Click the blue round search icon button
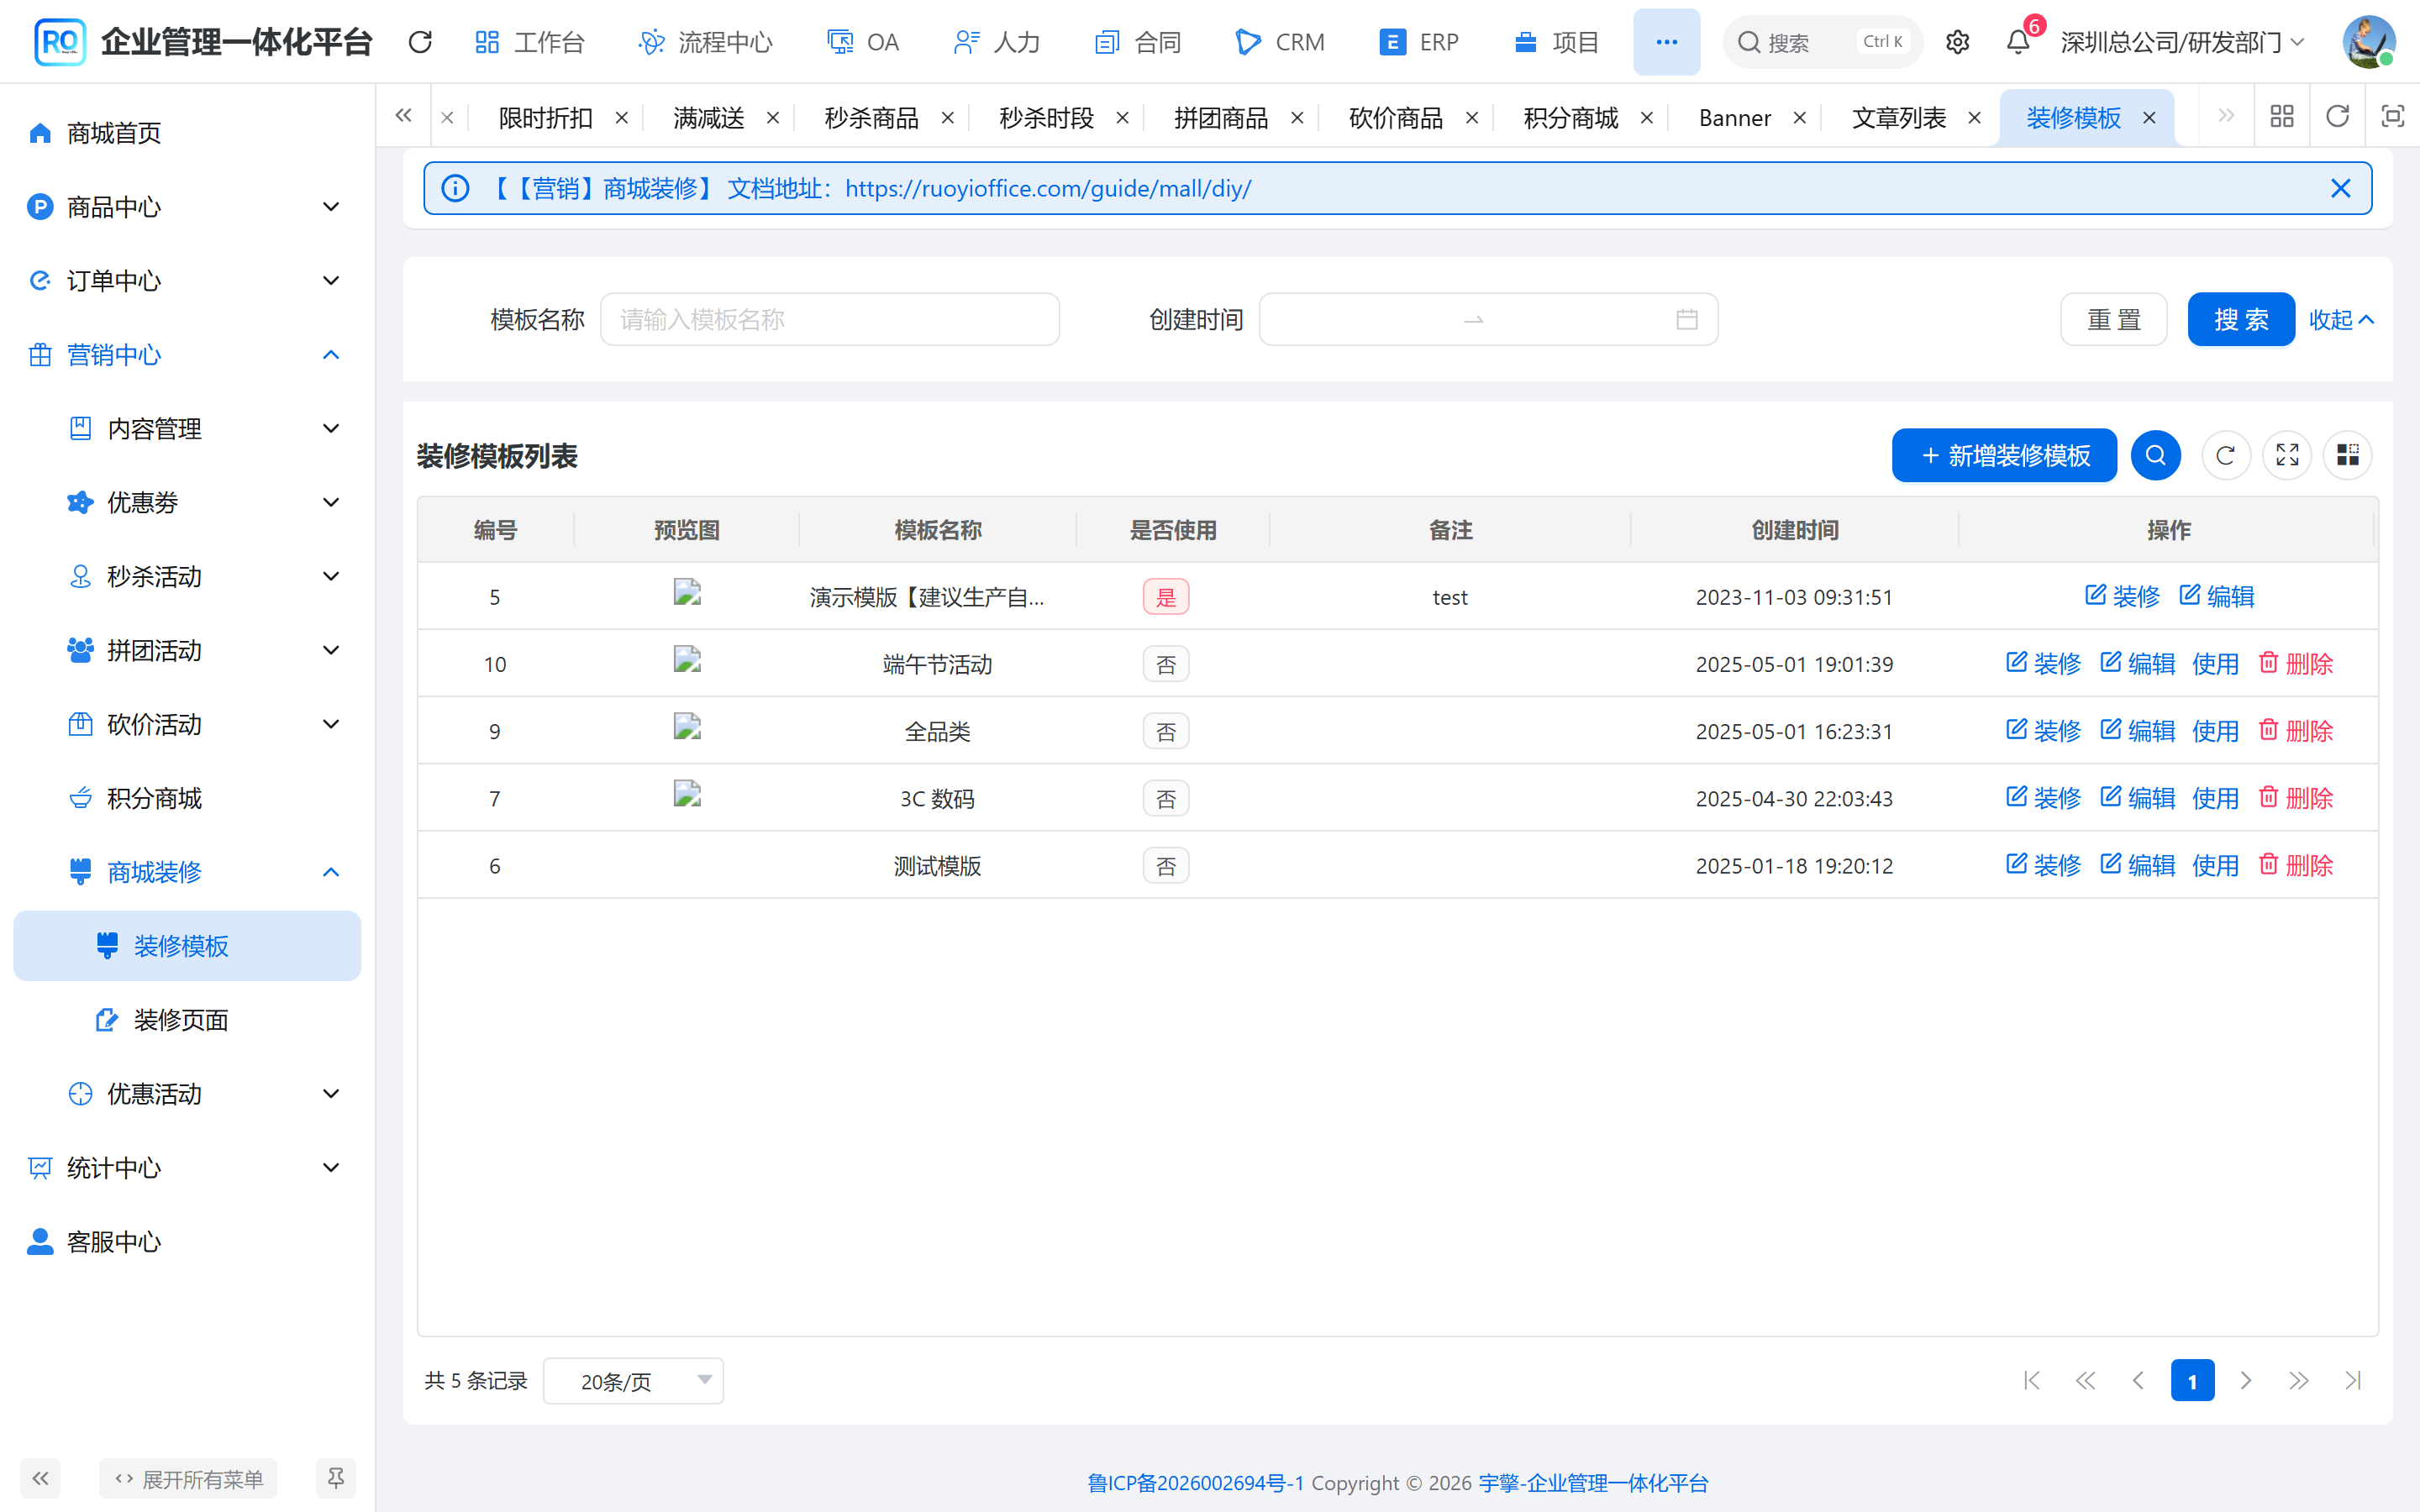Image resolution: width=2420 pixels, height=1512 pixels. click(2155, 456)
